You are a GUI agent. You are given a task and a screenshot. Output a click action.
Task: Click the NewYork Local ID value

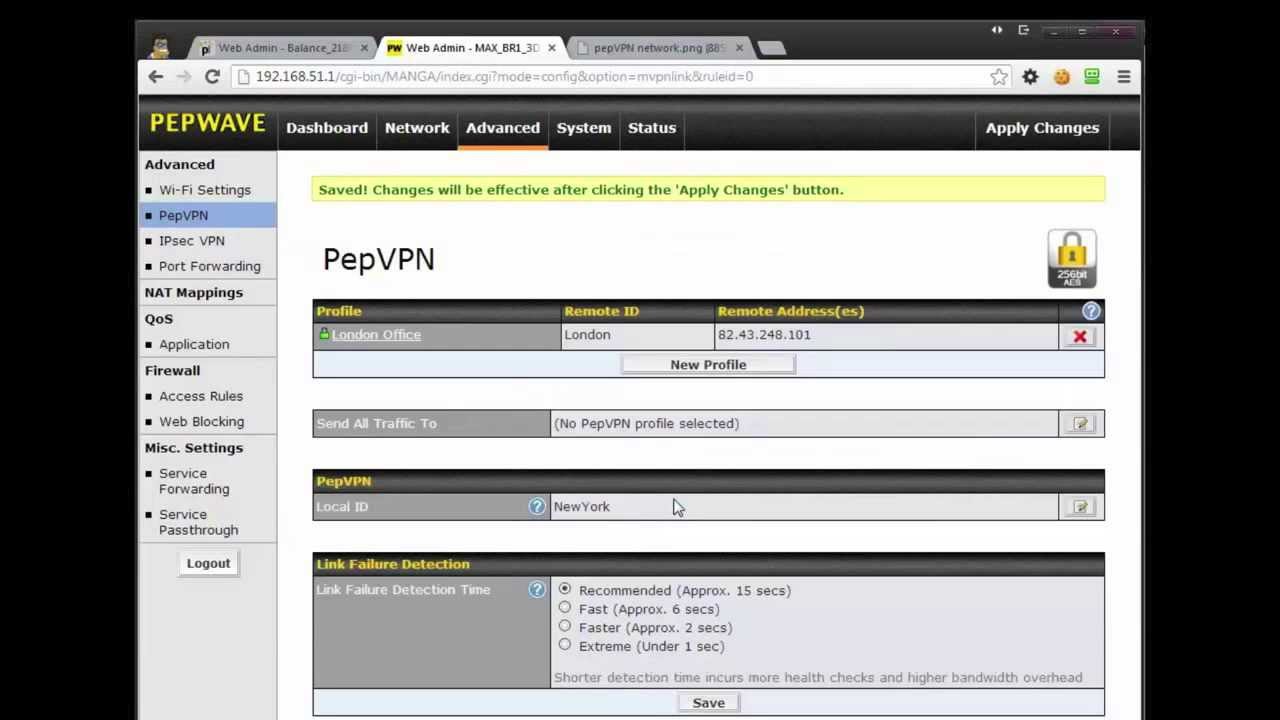[x=582, y=507]
